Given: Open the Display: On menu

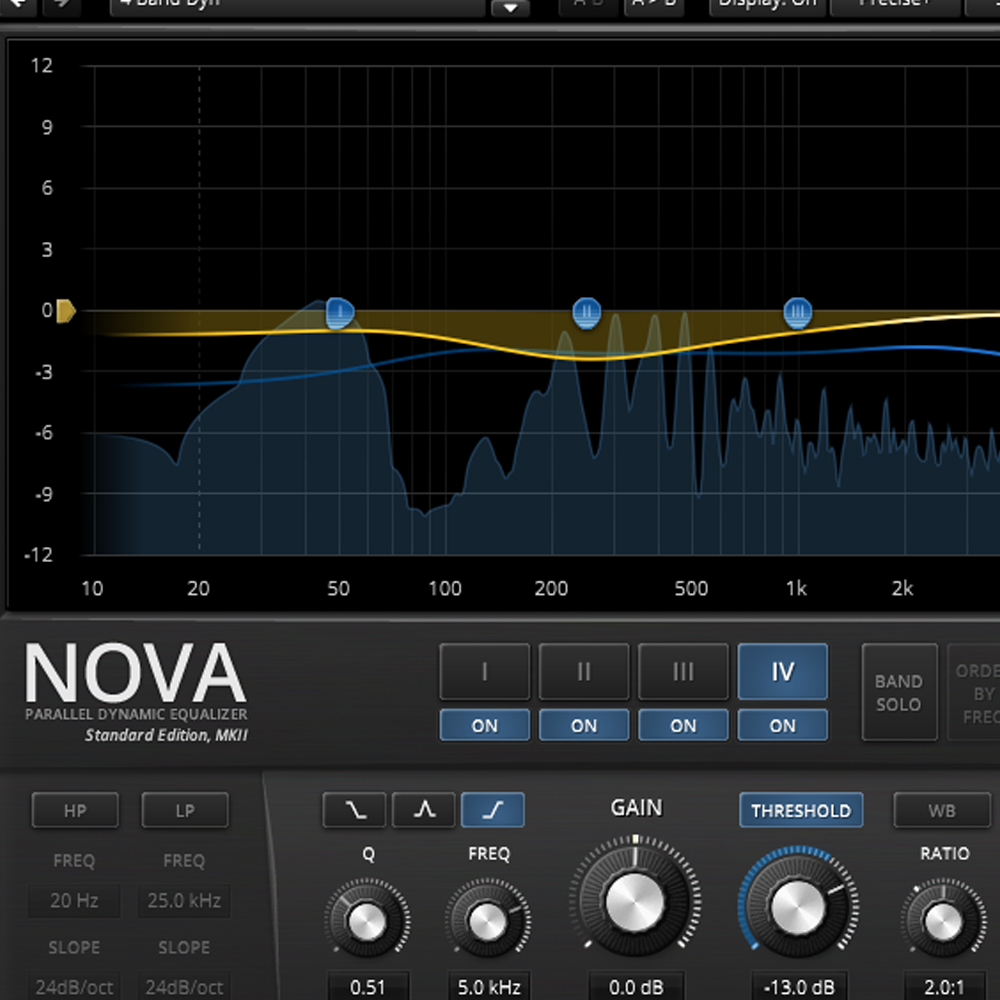Looking at the screenshot, I should click(768, 6).
